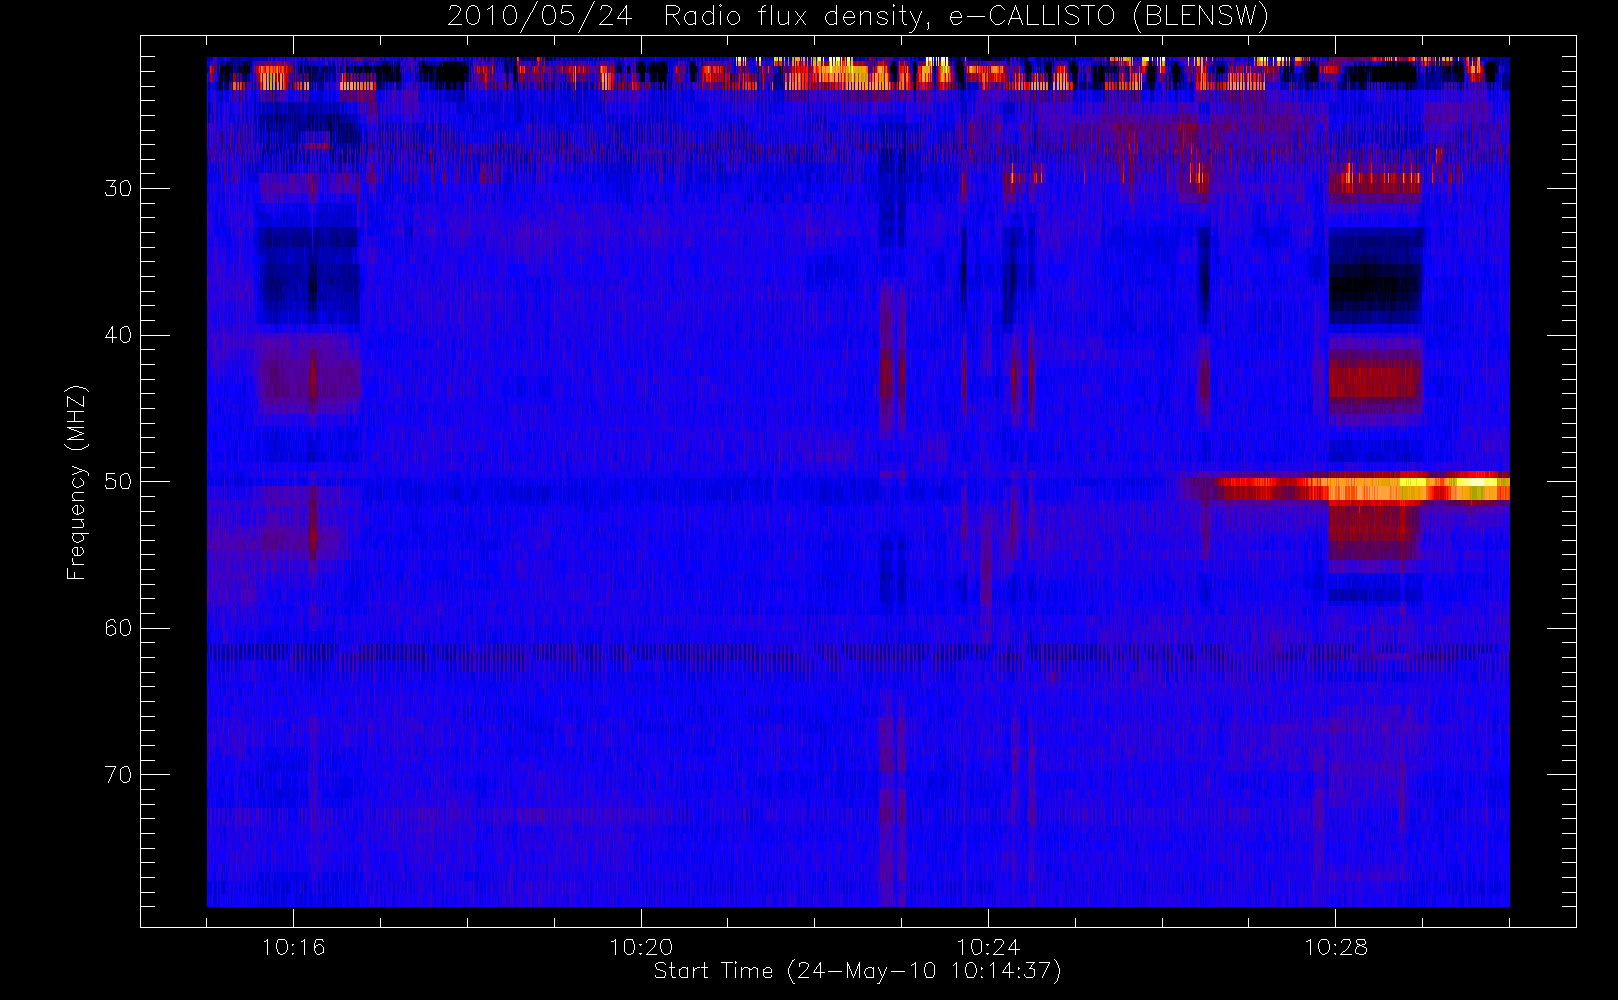Click the "Start Time (24-May-10 10:14:37)" axis label
The image size is (1618, 1000).
857,971
